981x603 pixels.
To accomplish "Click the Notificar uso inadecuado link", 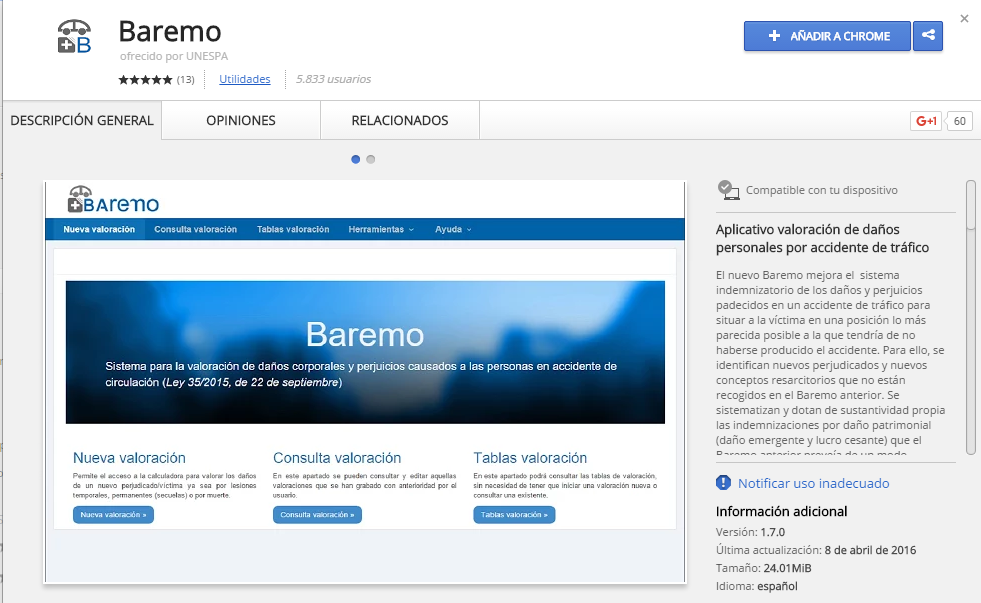I will pos(813,483).
